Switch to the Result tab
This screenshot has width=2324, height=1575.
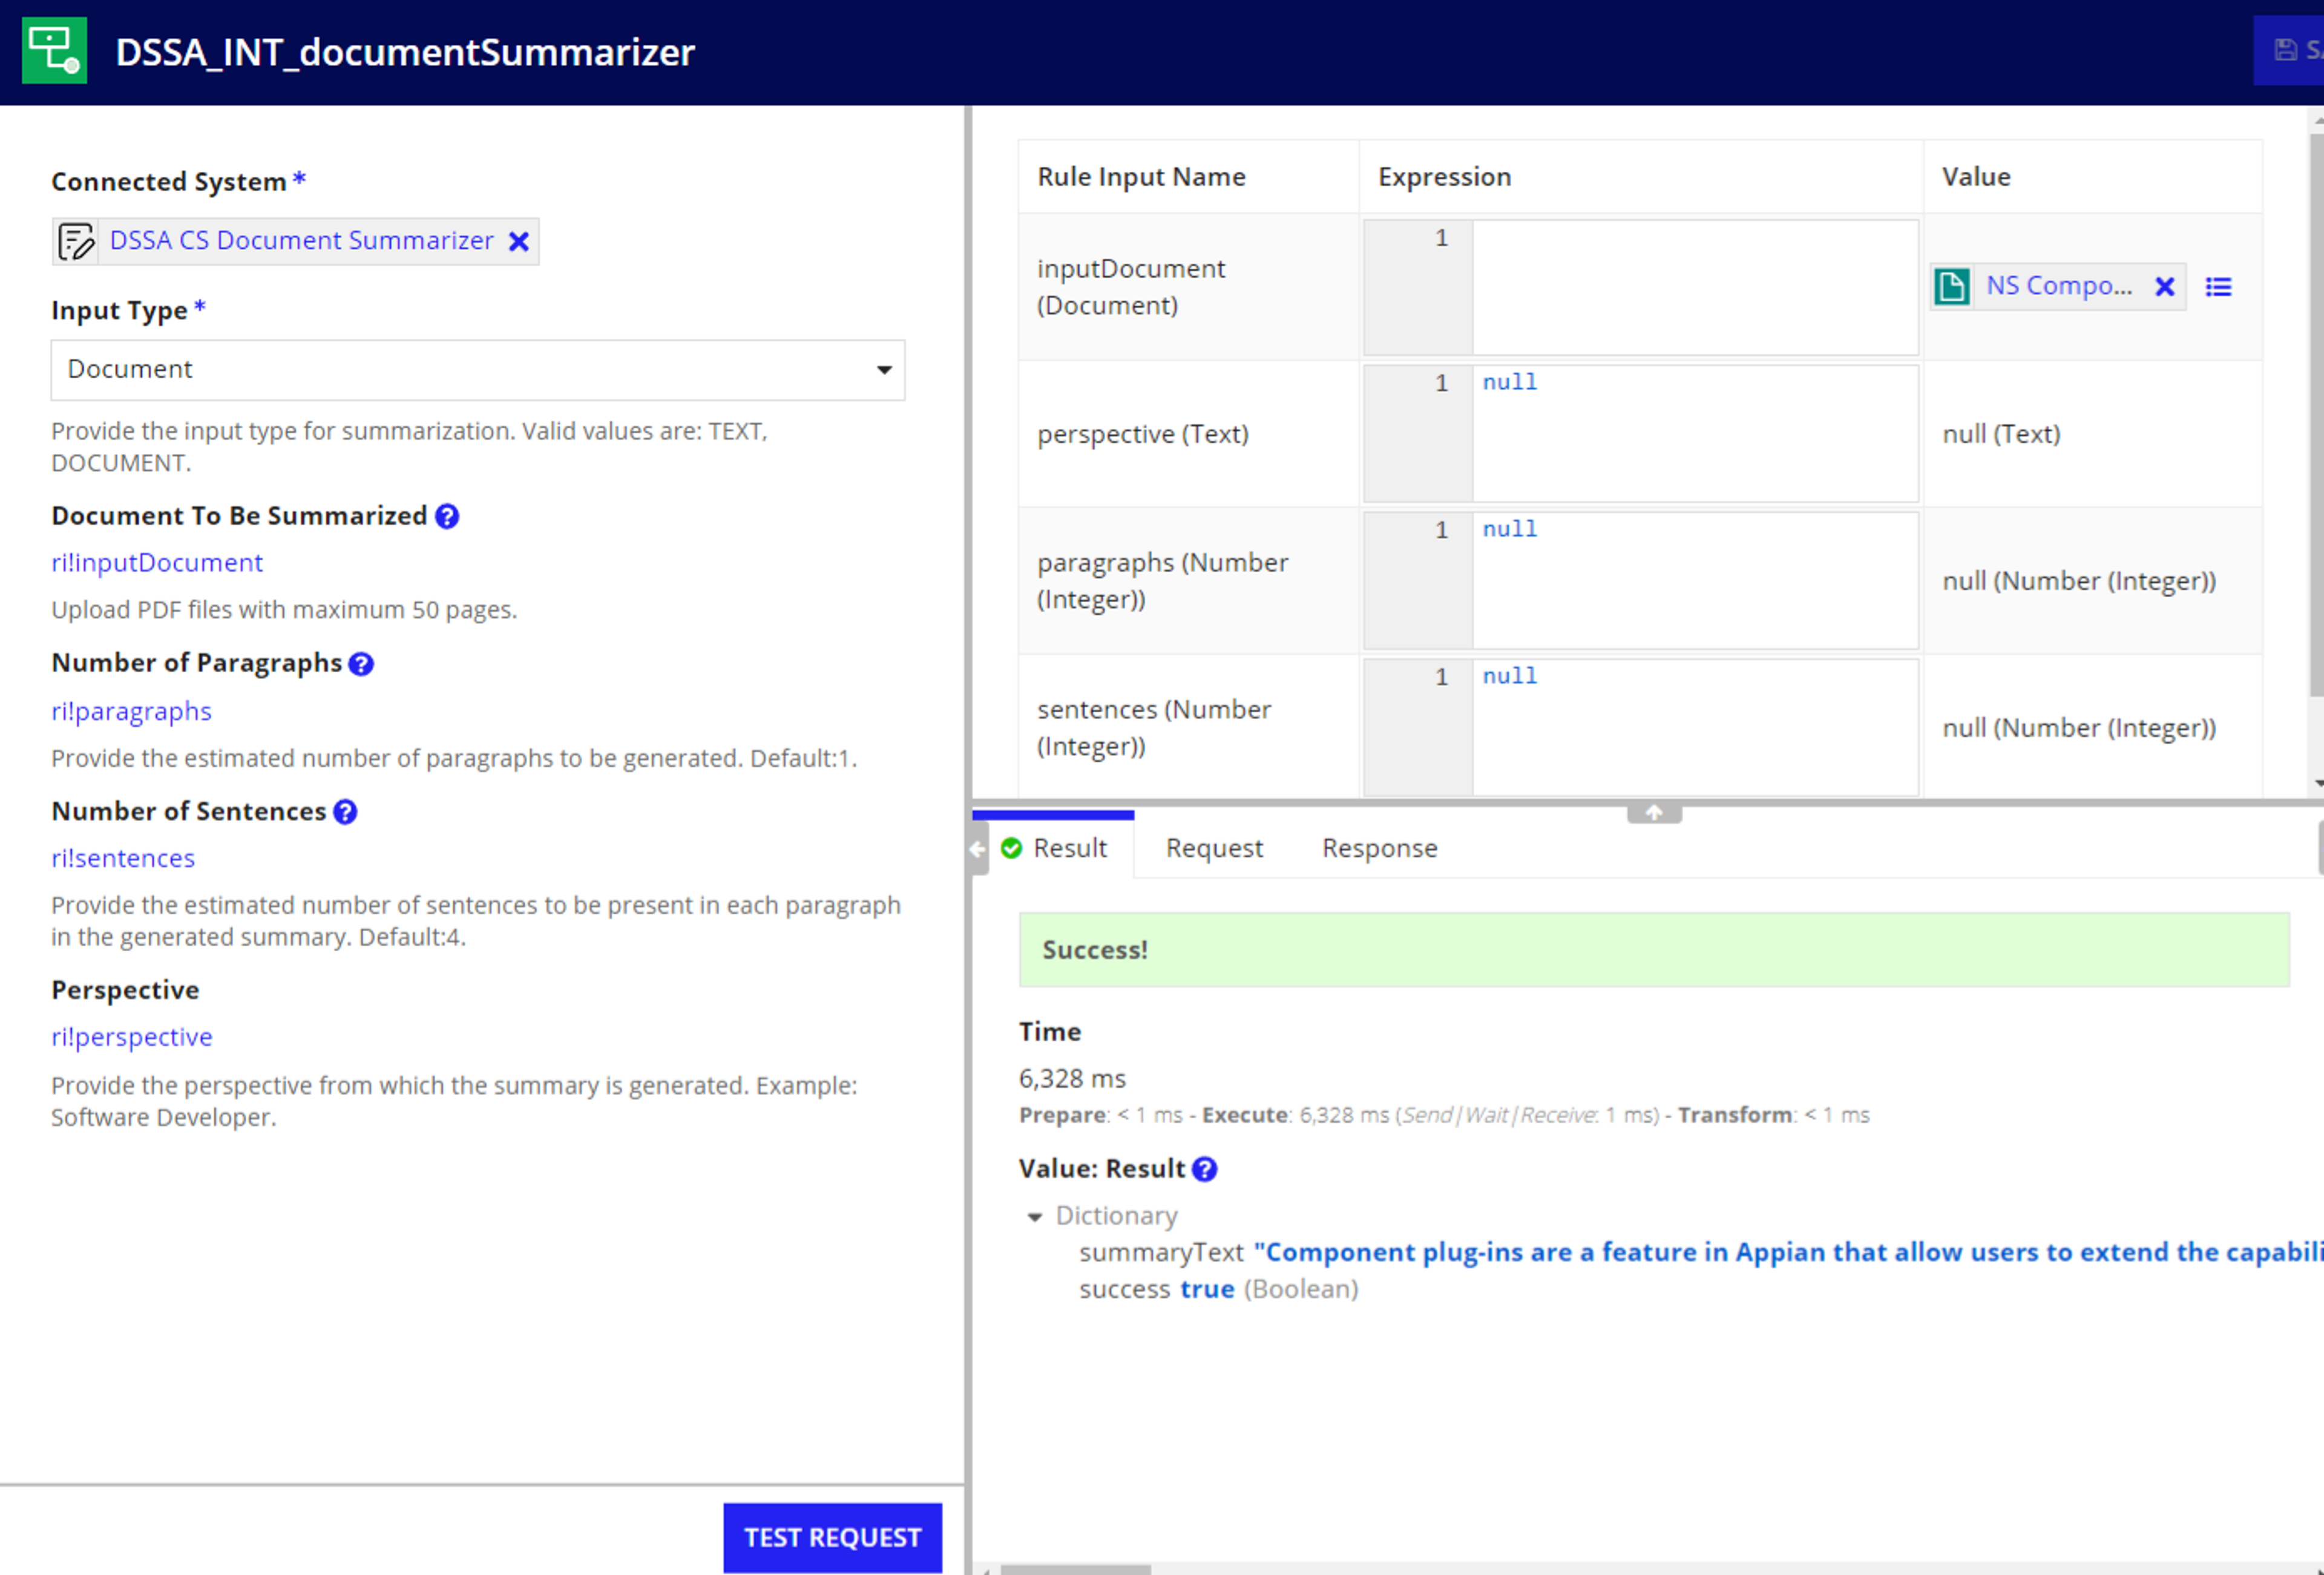[x=1055, y=848]
